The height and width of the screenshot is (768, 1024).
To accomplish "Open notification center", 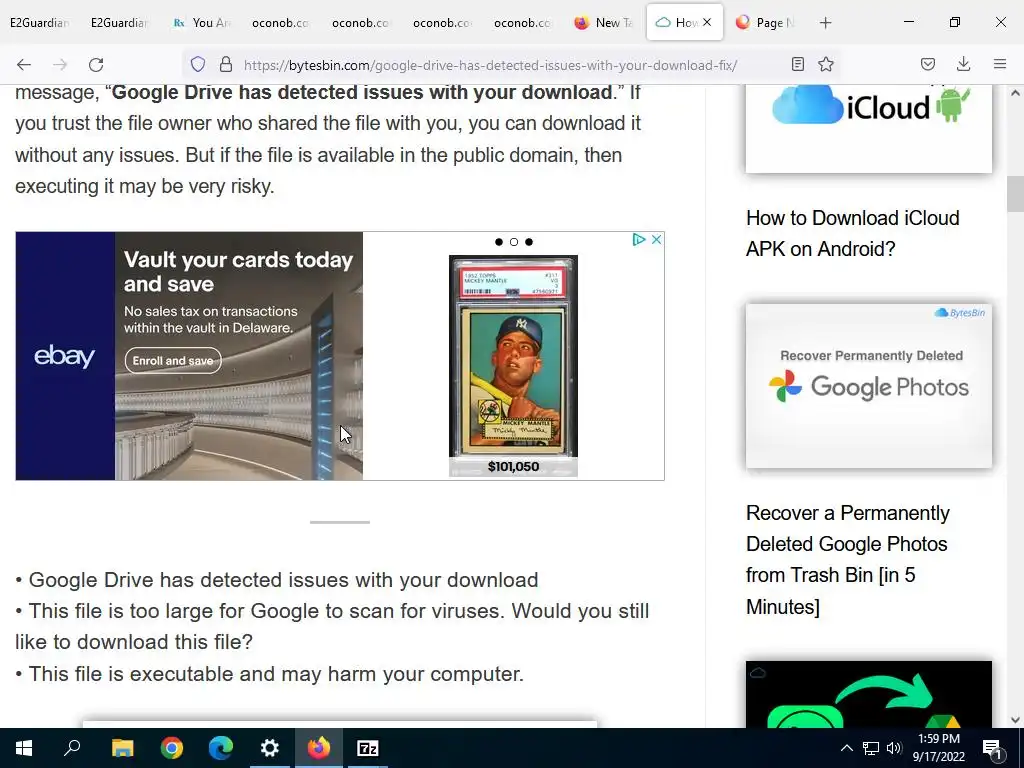I will pyautogui.click(x=993, y=748).
